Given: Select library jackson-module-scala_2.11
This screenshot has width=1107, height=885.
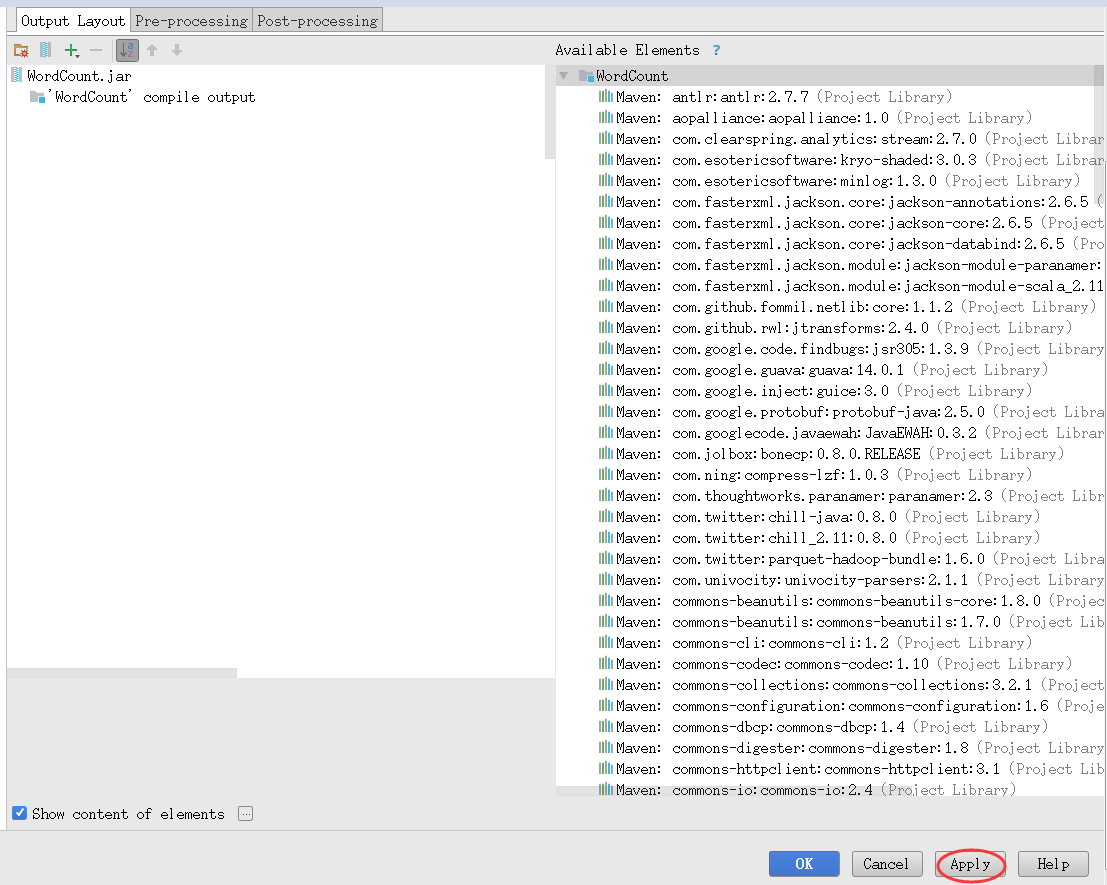Looking at the screenshot, I should pyautogui.click(x=851, y=286).
